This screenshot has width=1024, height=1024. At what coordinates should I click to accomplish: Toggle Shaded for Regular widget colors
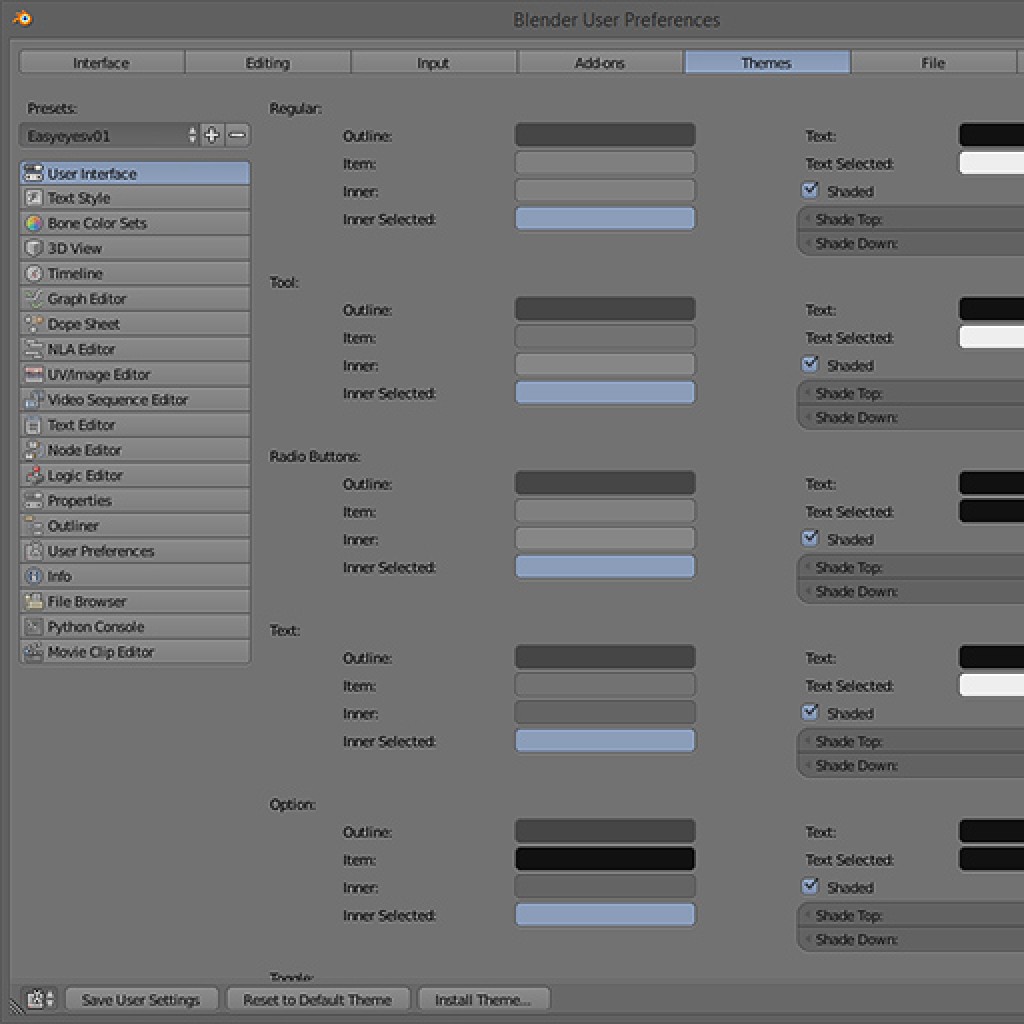click(x=810, y=190)
